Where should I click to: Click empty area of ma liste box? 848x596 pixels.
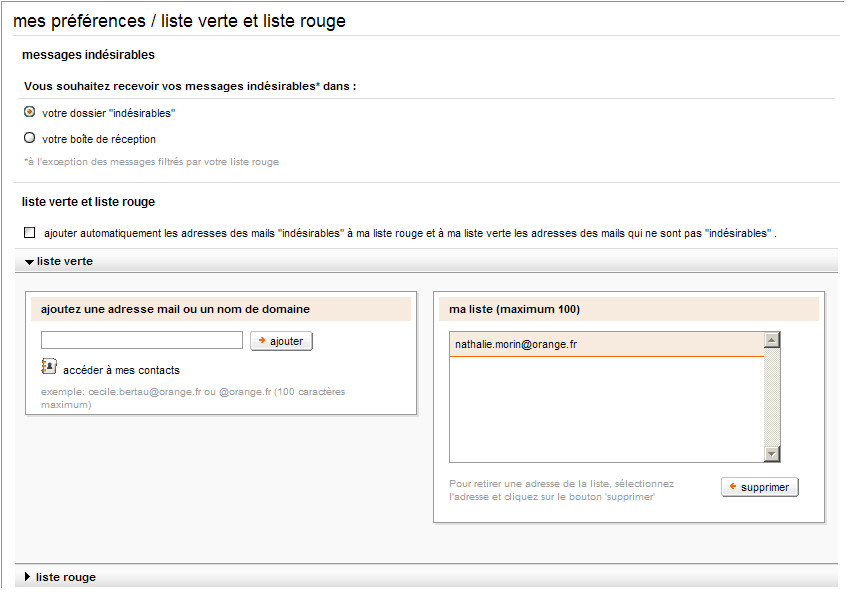[x=607, y=409]
